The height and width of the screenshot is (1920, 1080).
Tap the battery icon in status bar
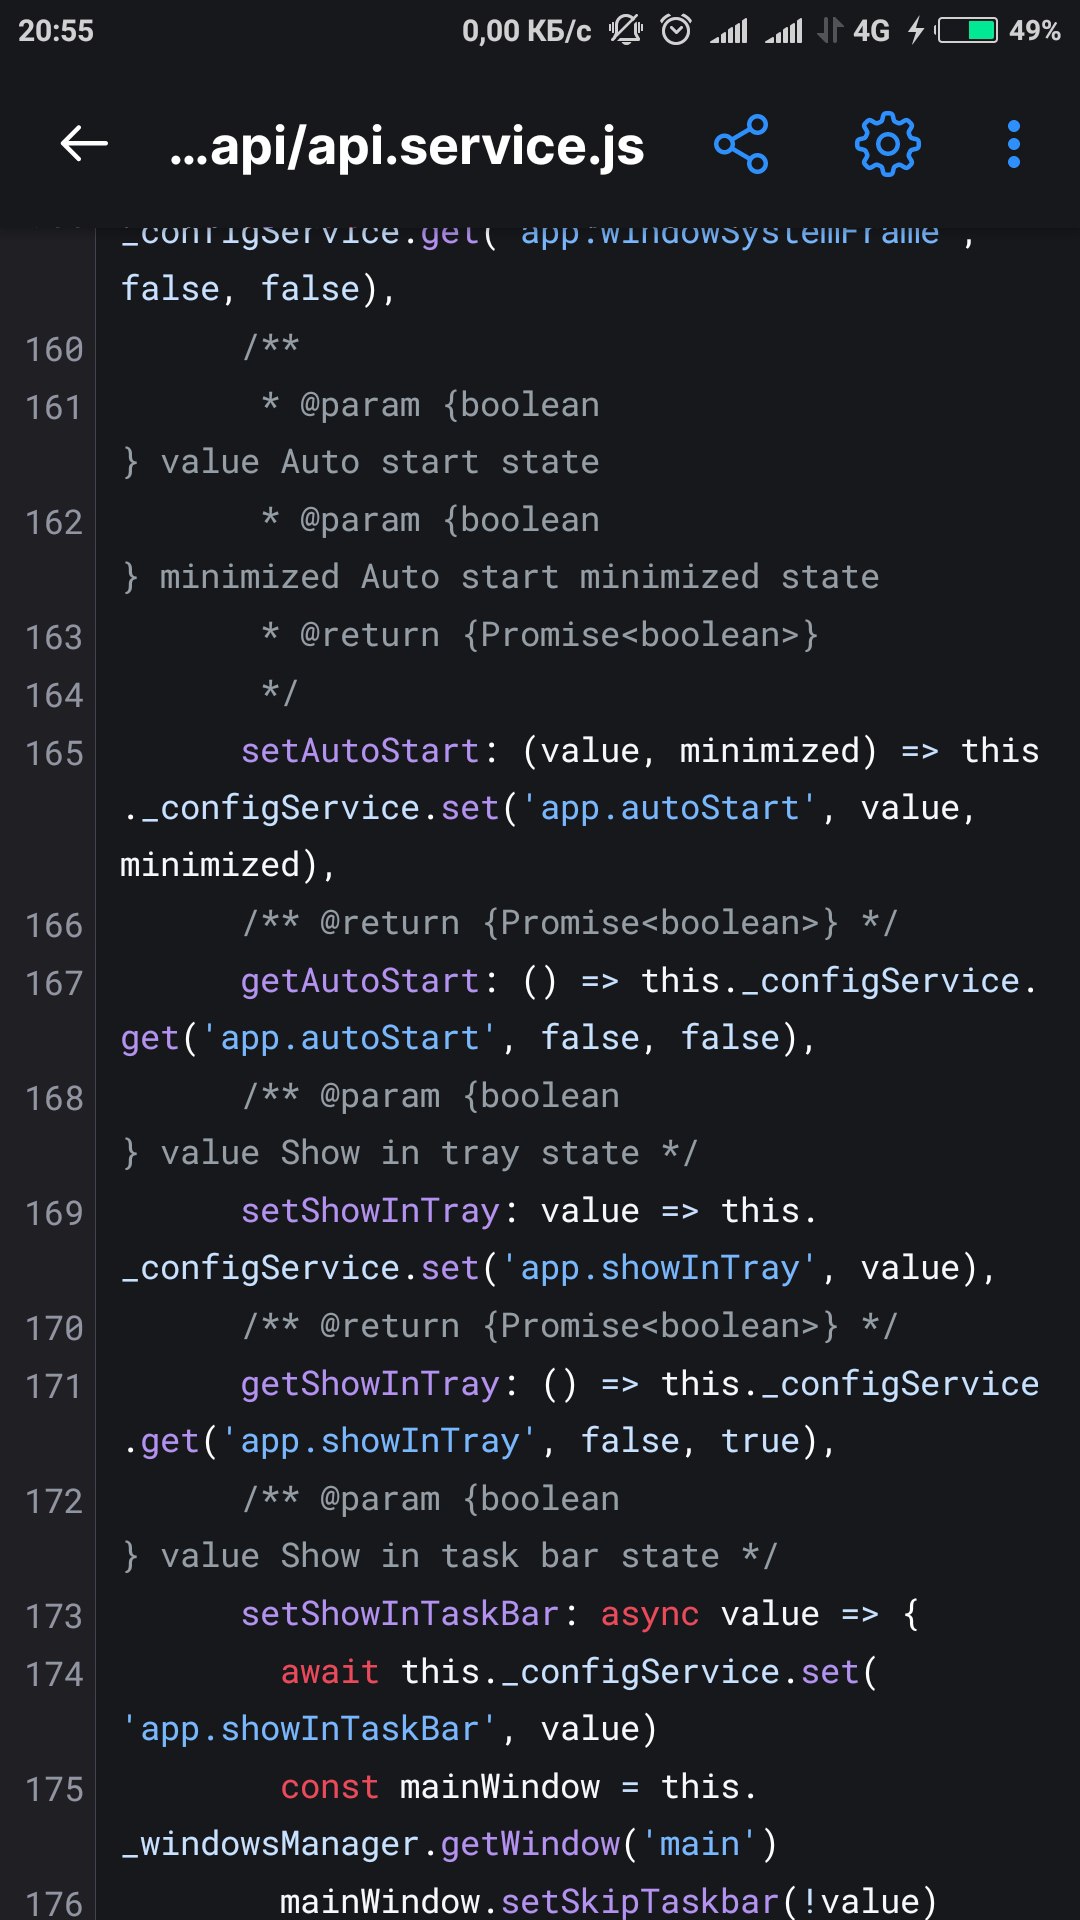(967, 30)
